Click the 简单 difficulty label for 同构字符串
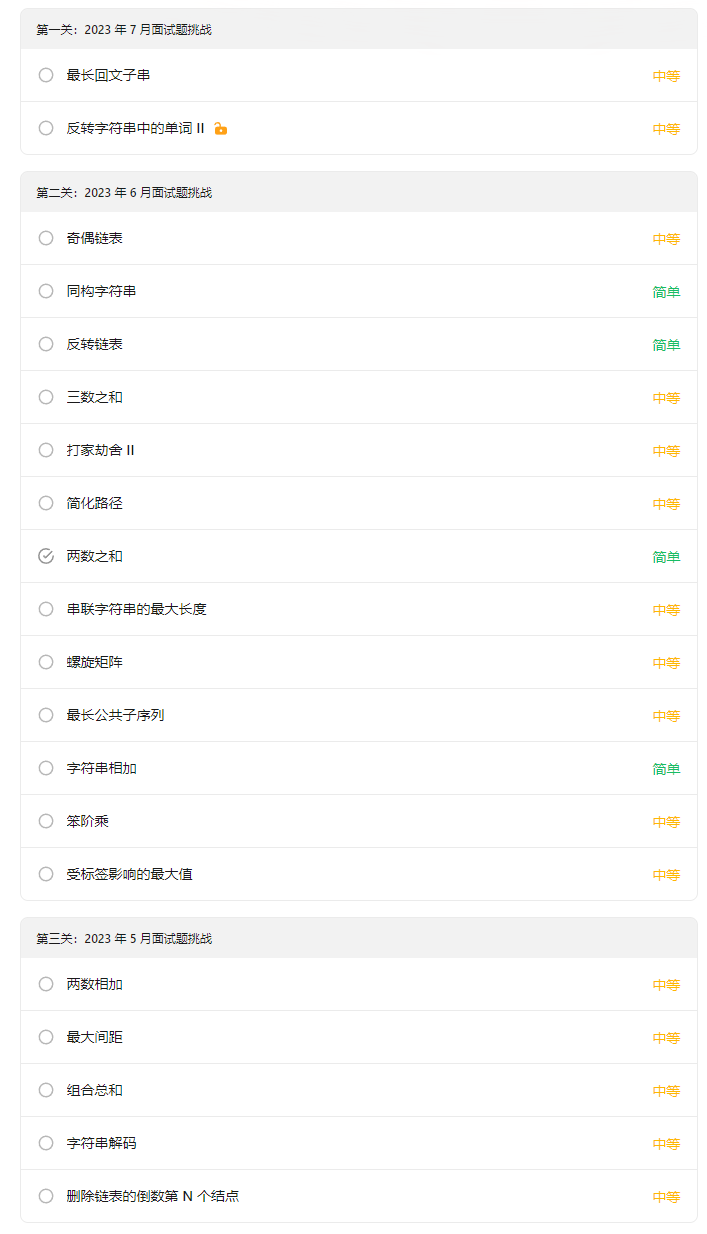The width and height of the screenshot is (707, 1234). pos(666,291)
